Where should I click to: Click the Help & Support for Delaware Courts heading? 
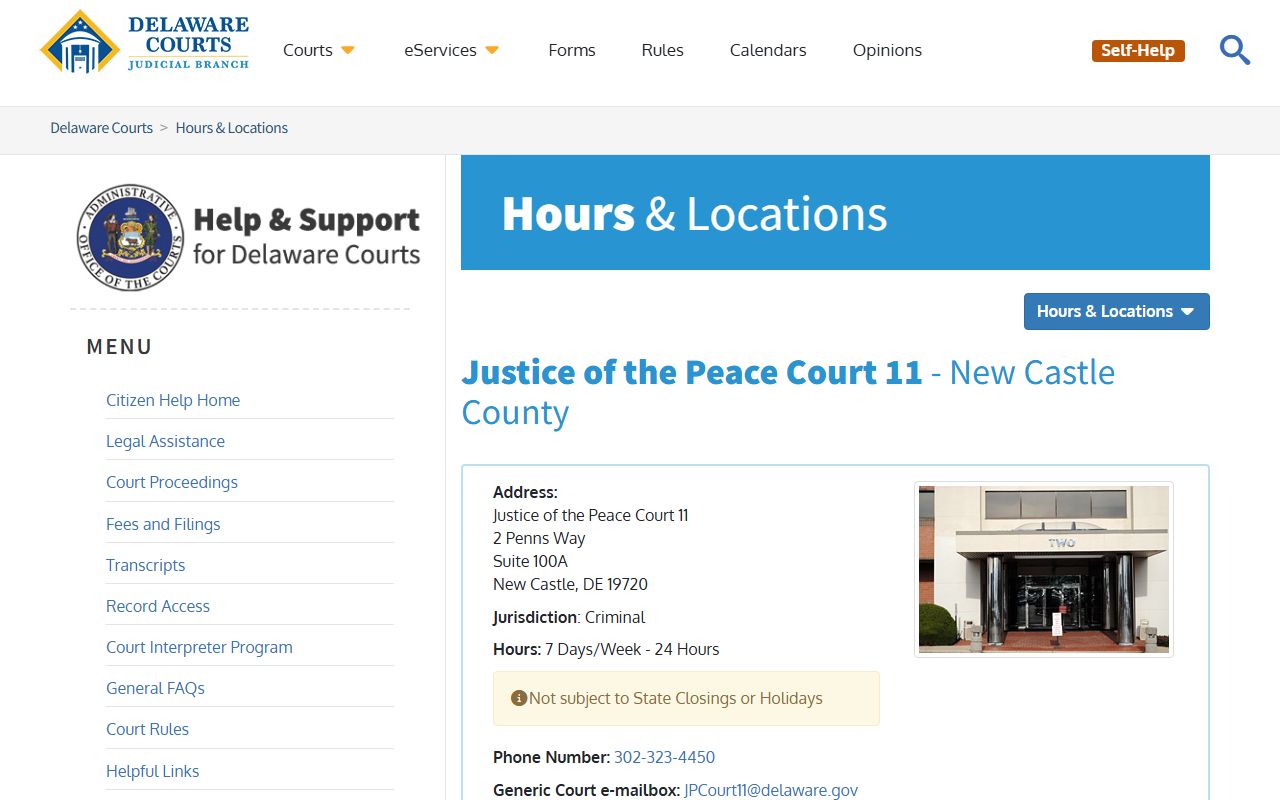(306, 236)
